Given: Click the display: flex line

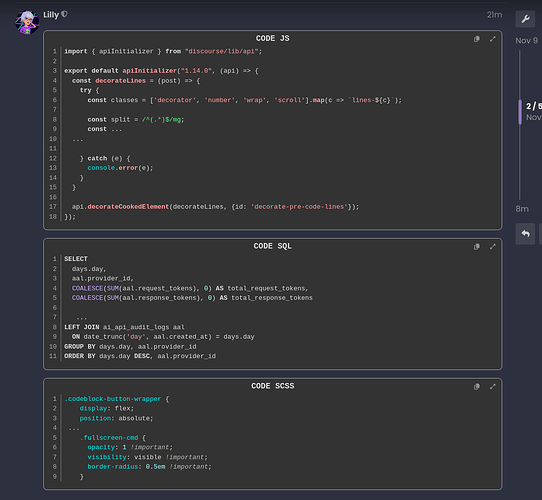Looking at the screenshot, I should (106, 408).
